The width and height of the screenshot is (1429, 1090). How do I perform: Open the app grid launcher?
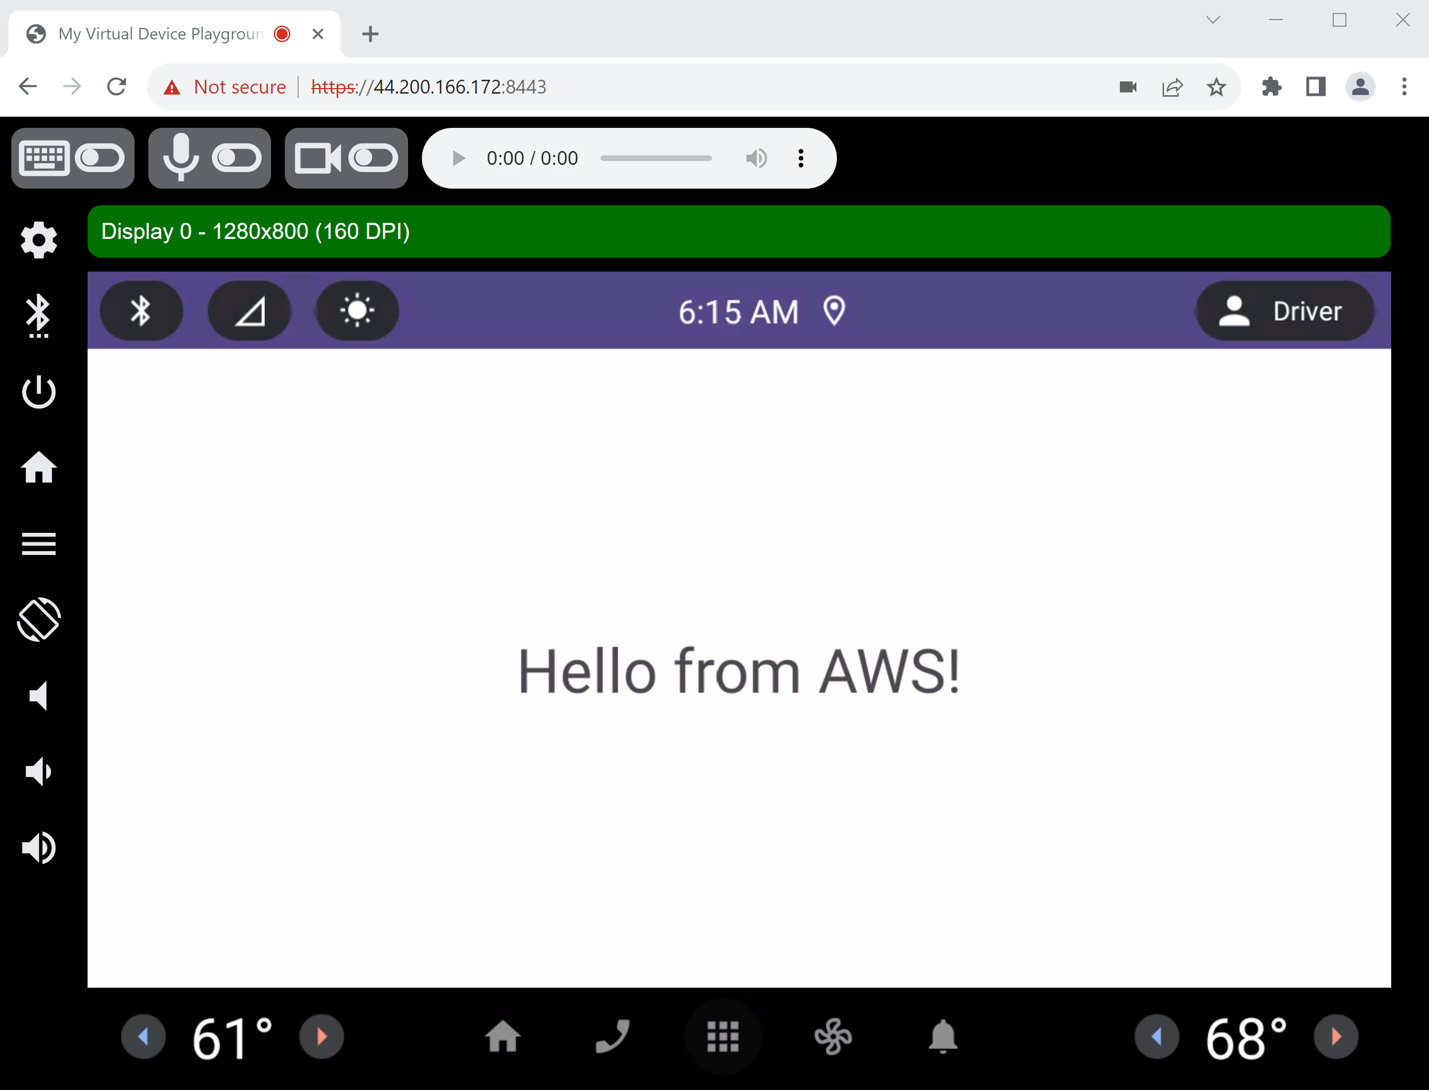(x=722, y=1037)
